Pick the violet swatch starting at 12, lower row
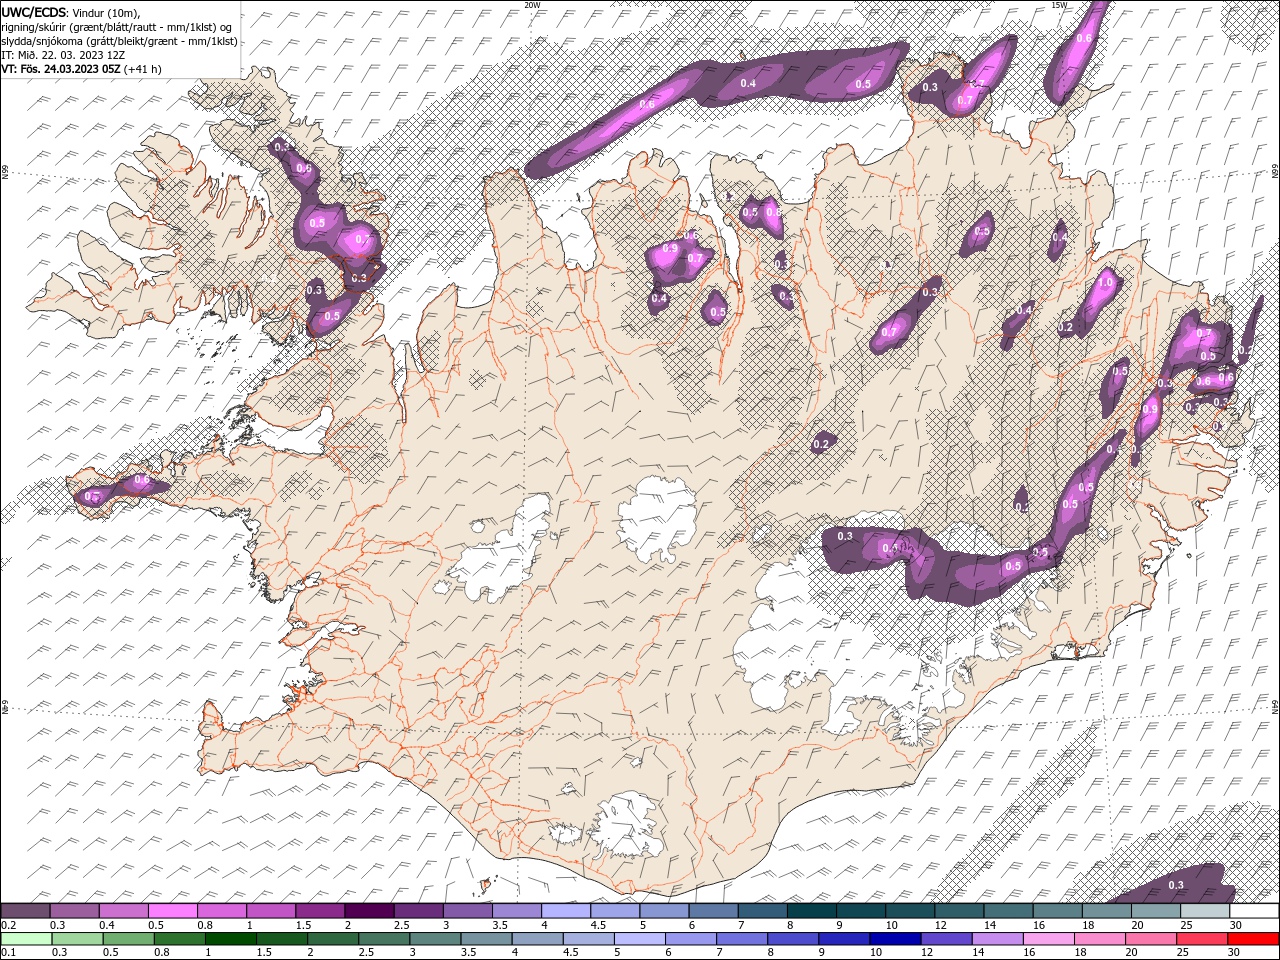 (x=945, y=938)
